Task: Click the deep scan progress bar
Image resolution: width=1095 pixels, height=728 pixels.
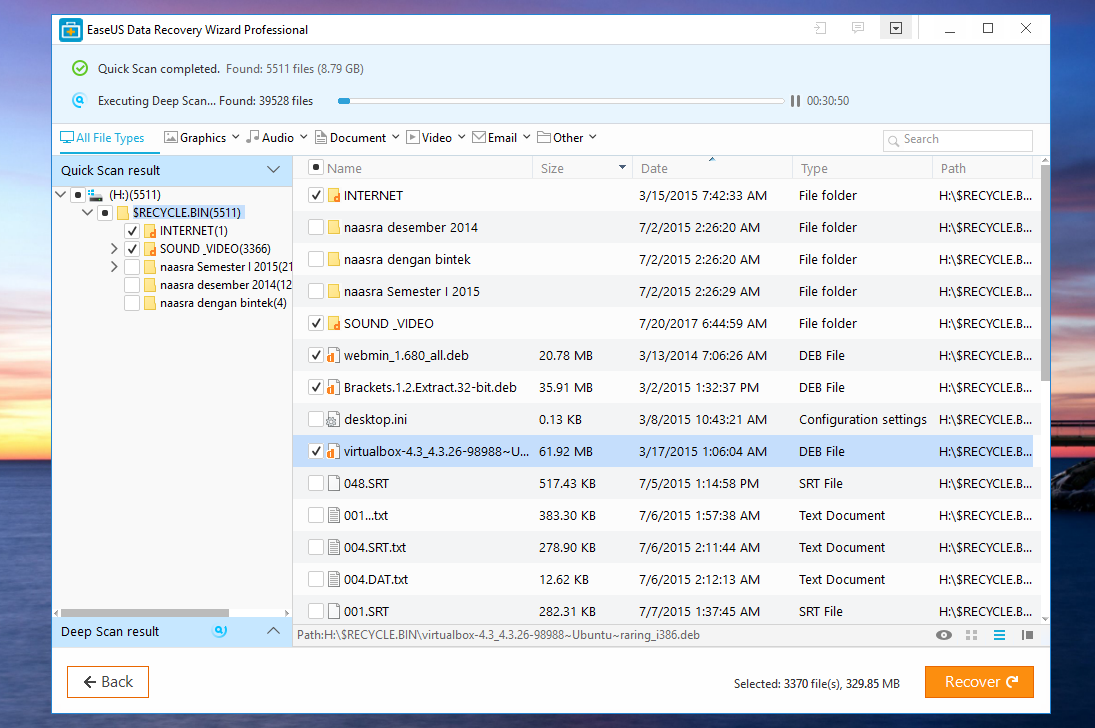Action: point(561,101)
